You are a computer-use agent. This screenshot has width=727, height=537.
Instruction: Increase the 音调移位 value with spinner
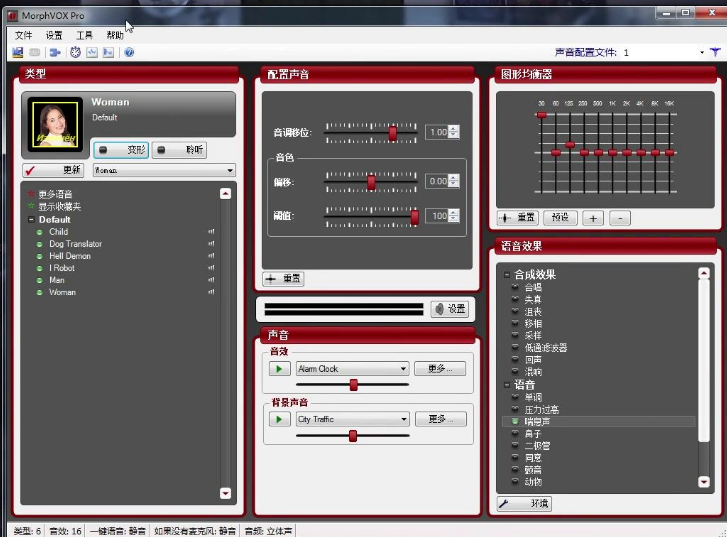click(x=454, y=129)
